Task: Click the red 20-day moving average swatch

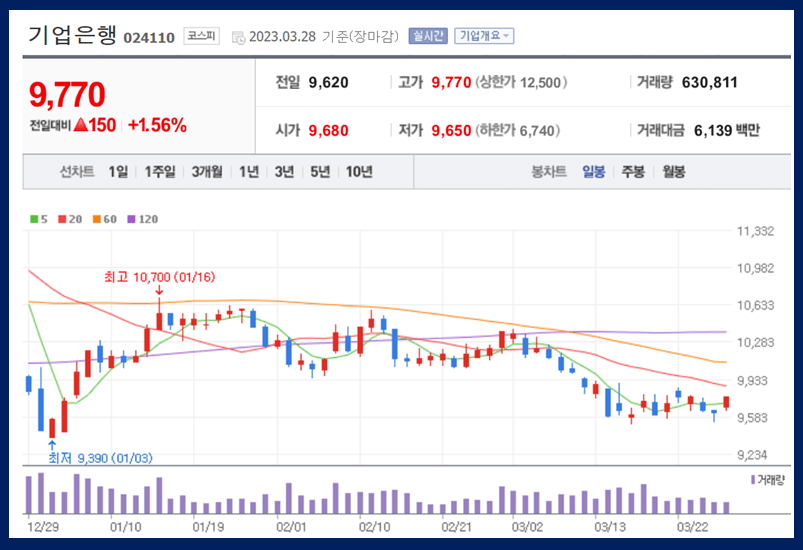Action: coord(62,219)
